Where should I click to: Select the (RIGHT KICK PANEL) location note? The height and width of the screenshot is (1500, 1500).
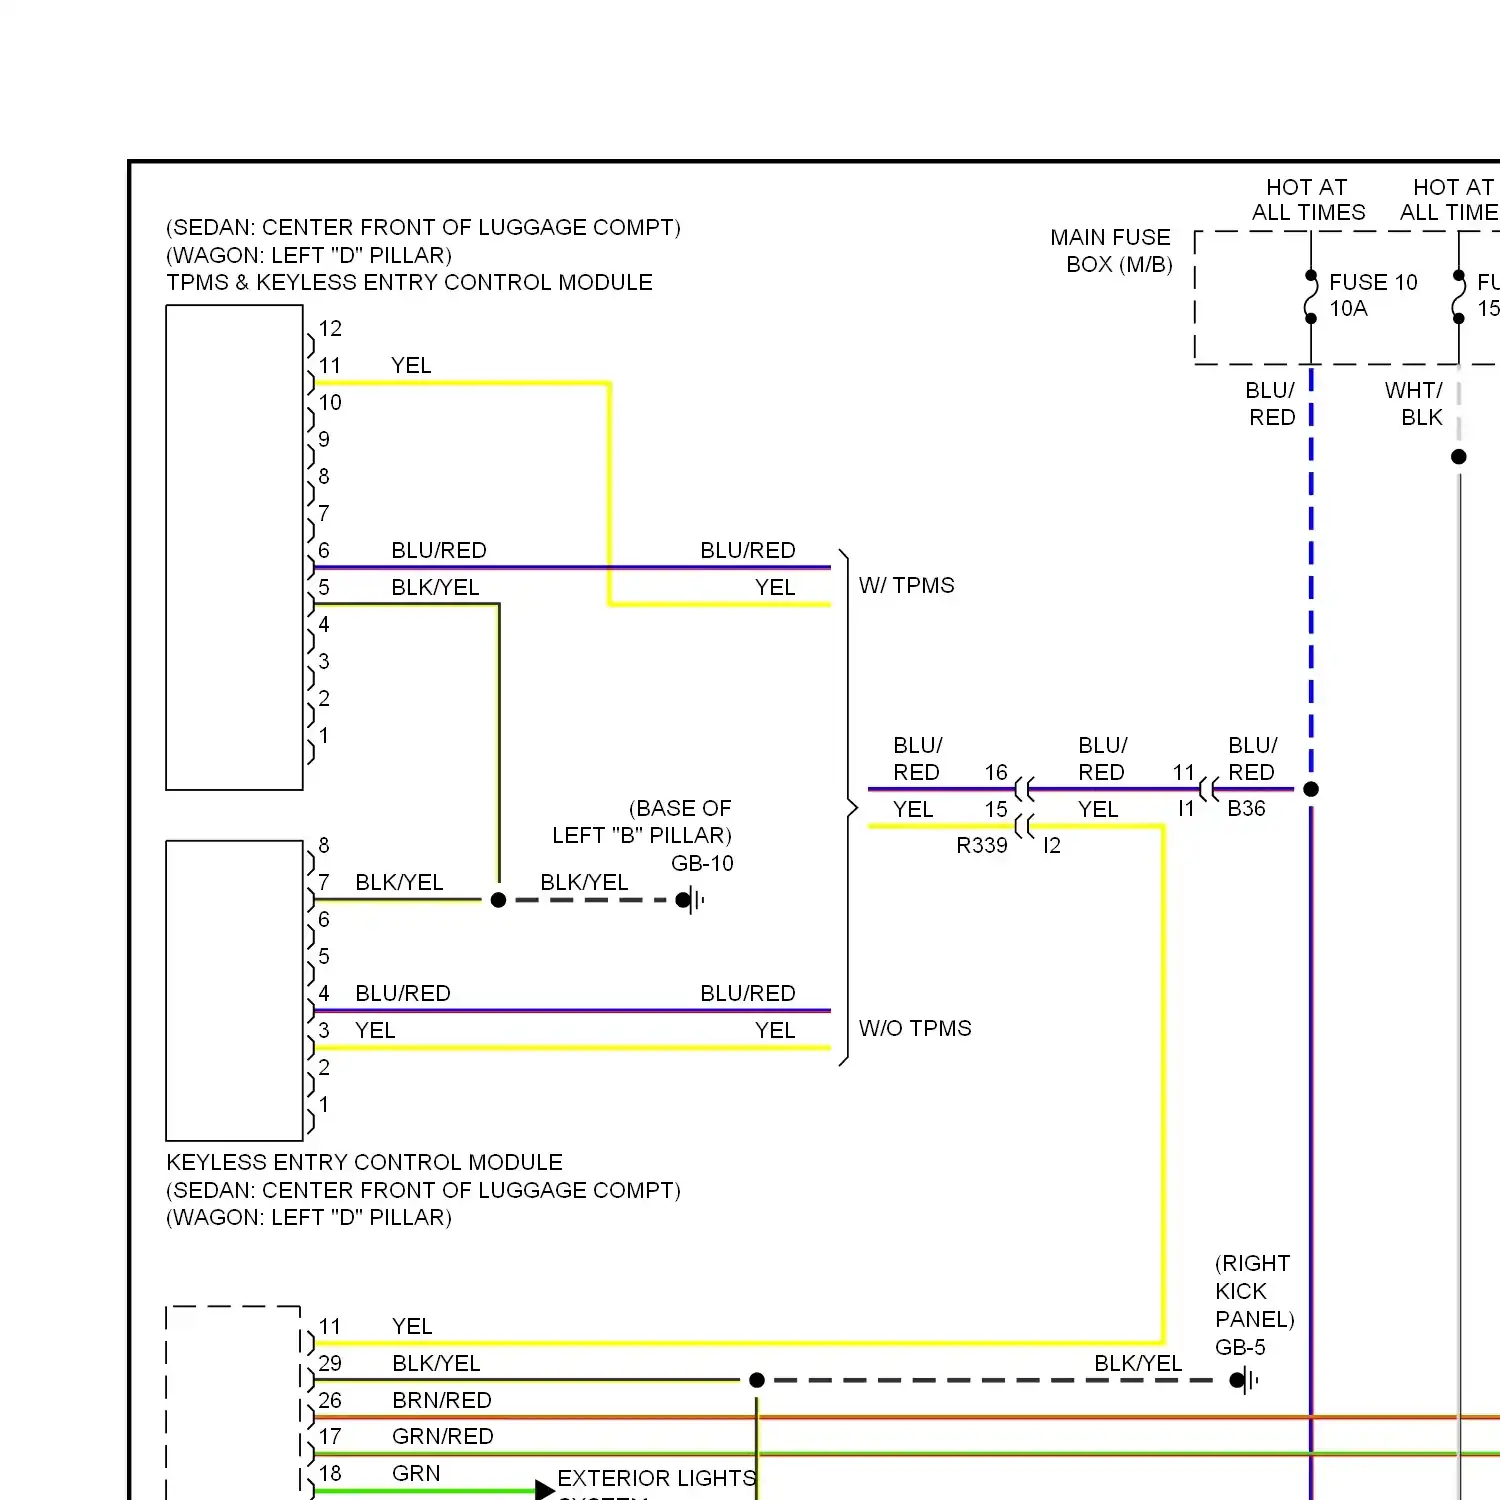point(1255,1292)
